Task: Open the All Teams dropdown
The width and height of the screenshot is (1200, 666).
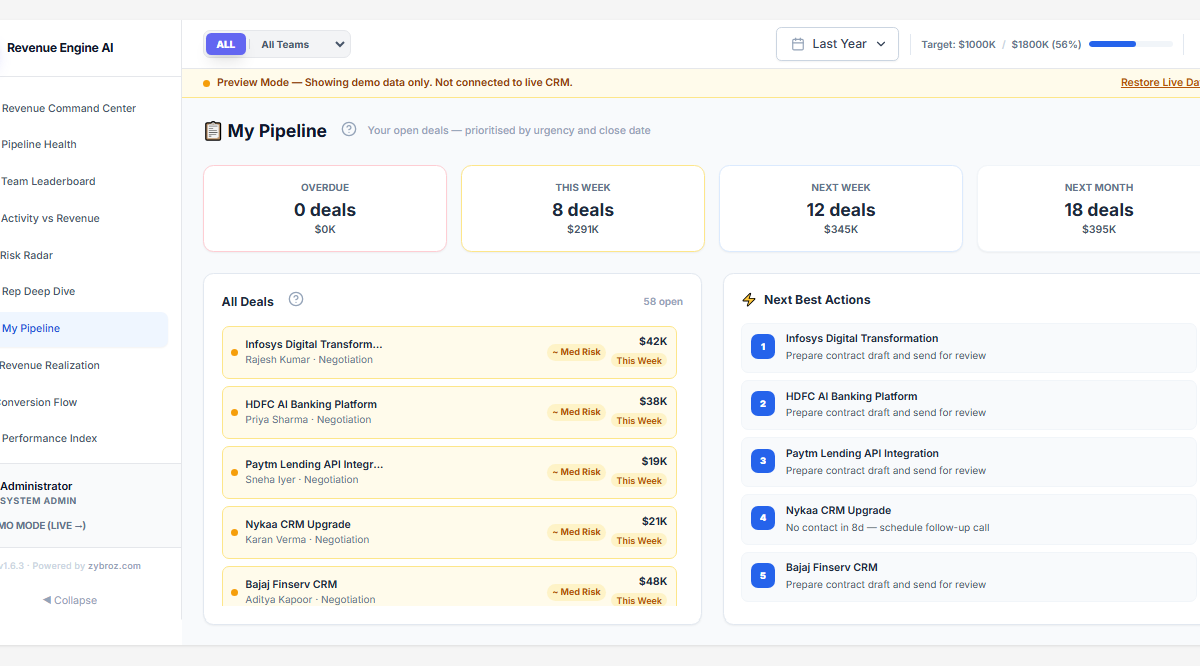Action: (299, 44)
